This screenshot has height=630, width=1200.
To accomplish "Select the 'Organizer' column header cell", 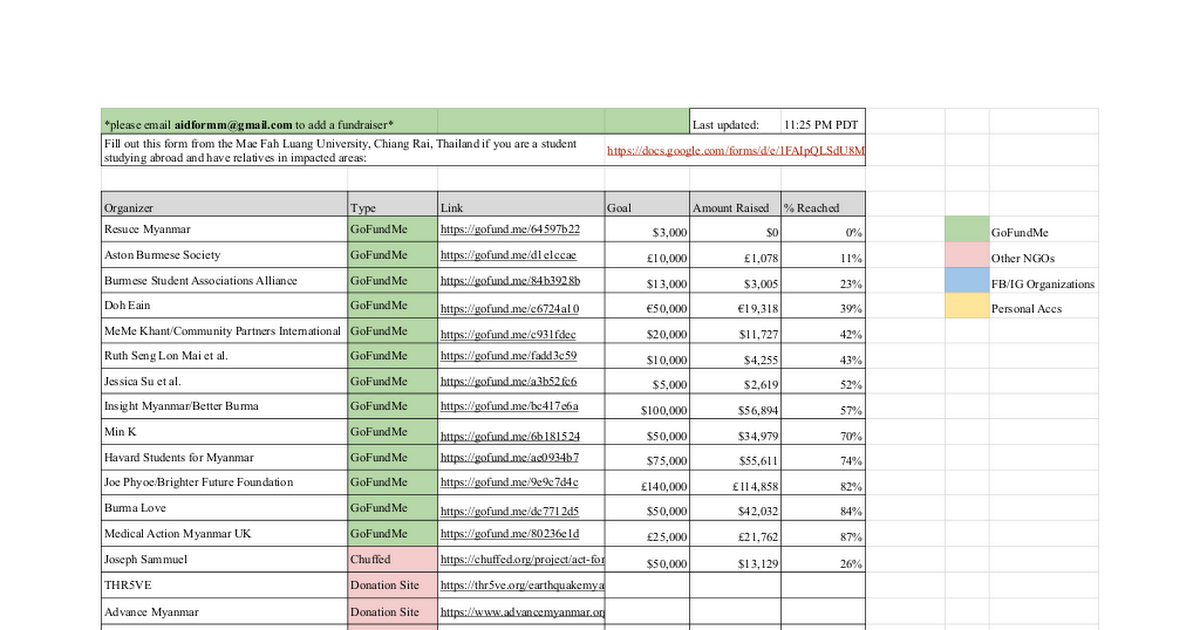I will 224,205.
